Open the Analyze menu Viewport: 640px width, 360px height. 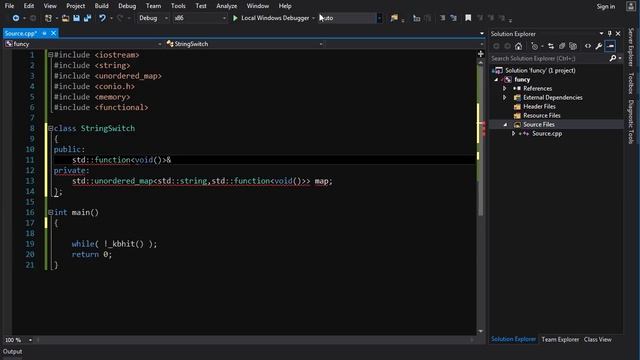click(x=227, y=6)
